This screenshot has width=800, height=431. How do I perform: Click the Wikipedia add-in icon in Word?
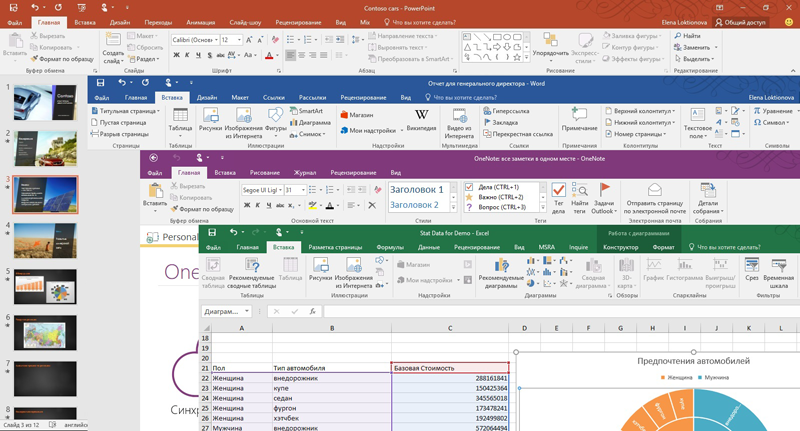click(x=421, y=115)
